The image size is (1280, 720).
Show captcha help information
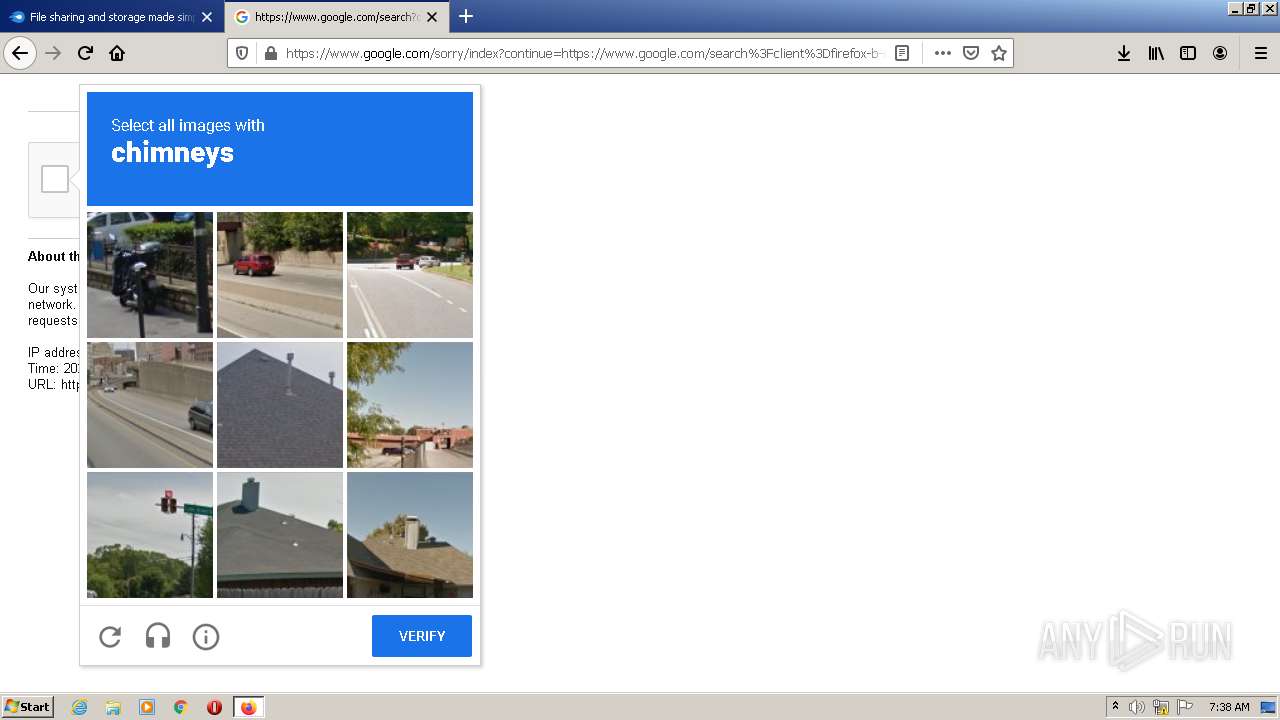tap(206, 636)
